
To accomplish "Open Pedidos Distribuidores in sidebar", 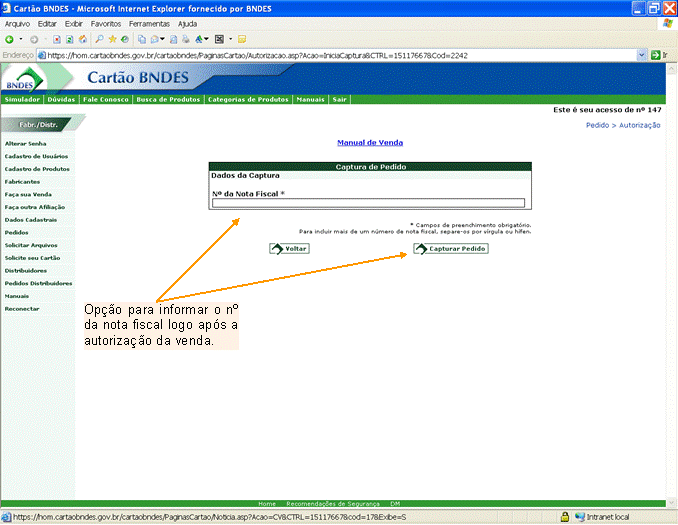I will (38, 284).
